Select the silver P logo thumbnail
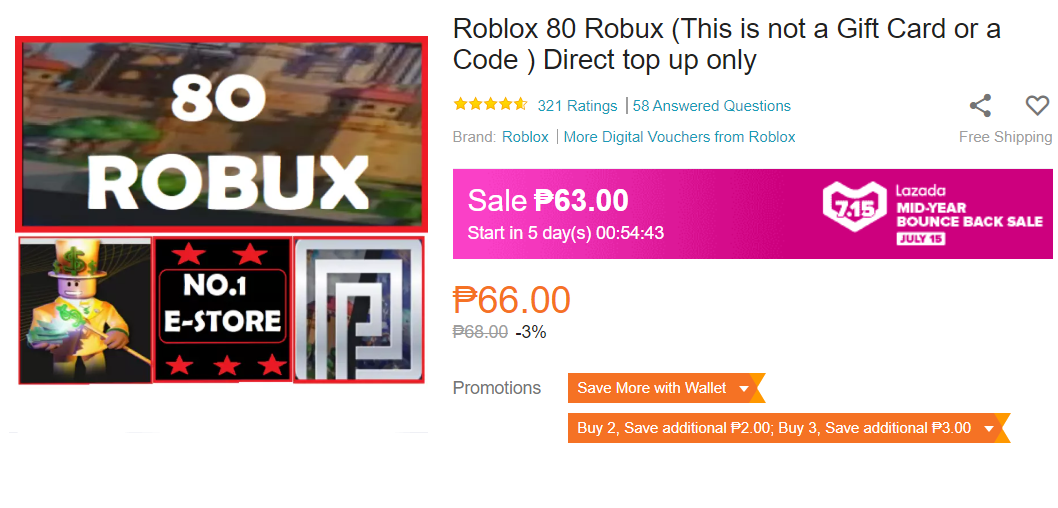 point(359,309)
